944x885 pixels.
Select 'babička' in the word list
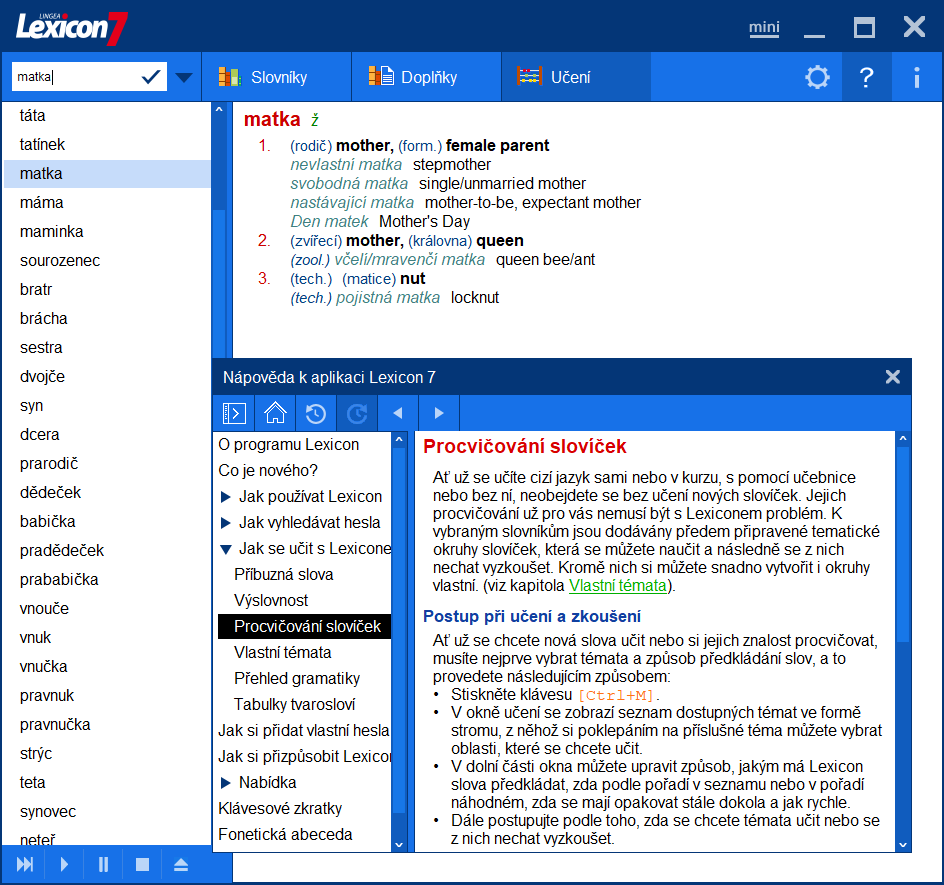107,521
